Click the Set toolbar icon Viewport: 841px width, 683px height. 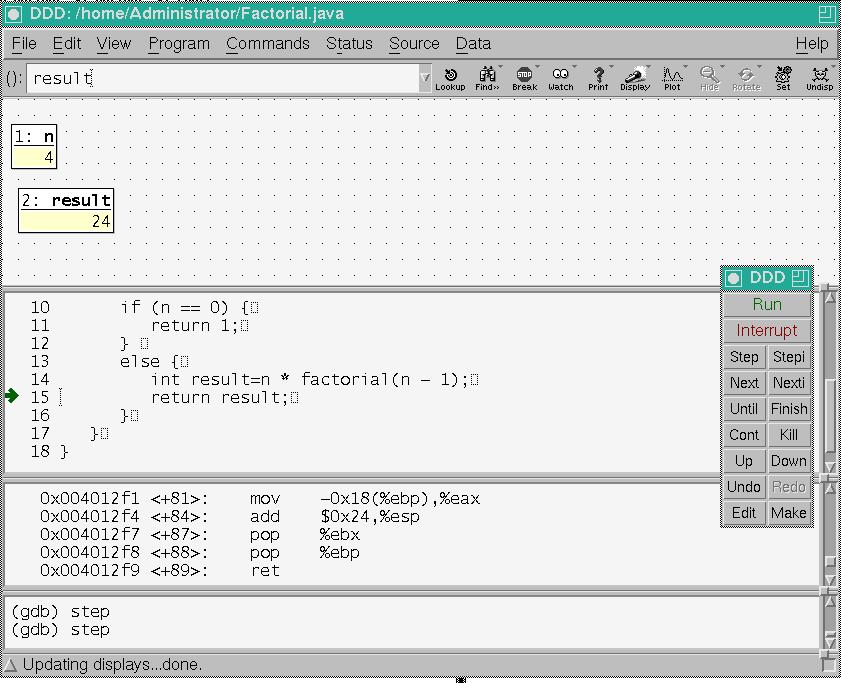[x=783, y=79]
